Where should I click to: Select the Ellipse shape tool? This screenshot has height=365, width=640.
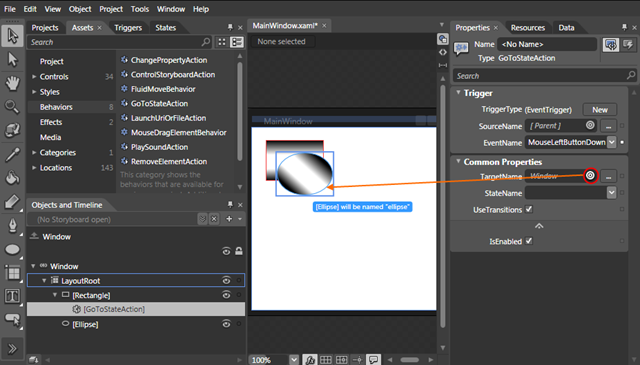12,249
